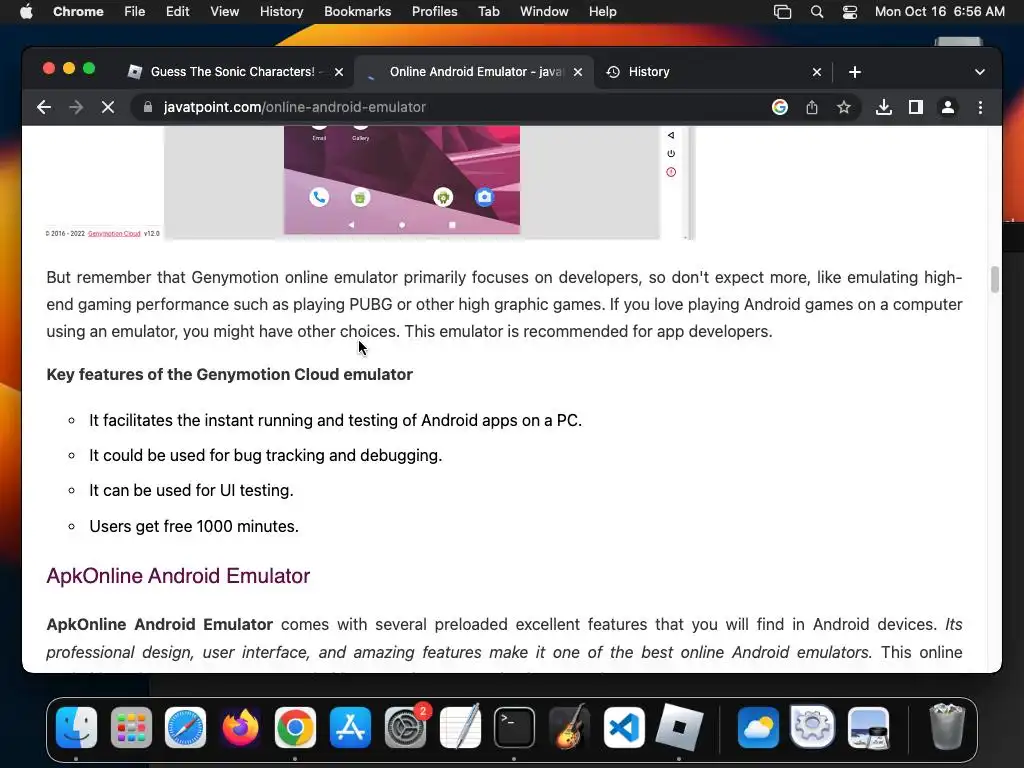Open Control Center
Screen dimensions: 1024x768
850,12
